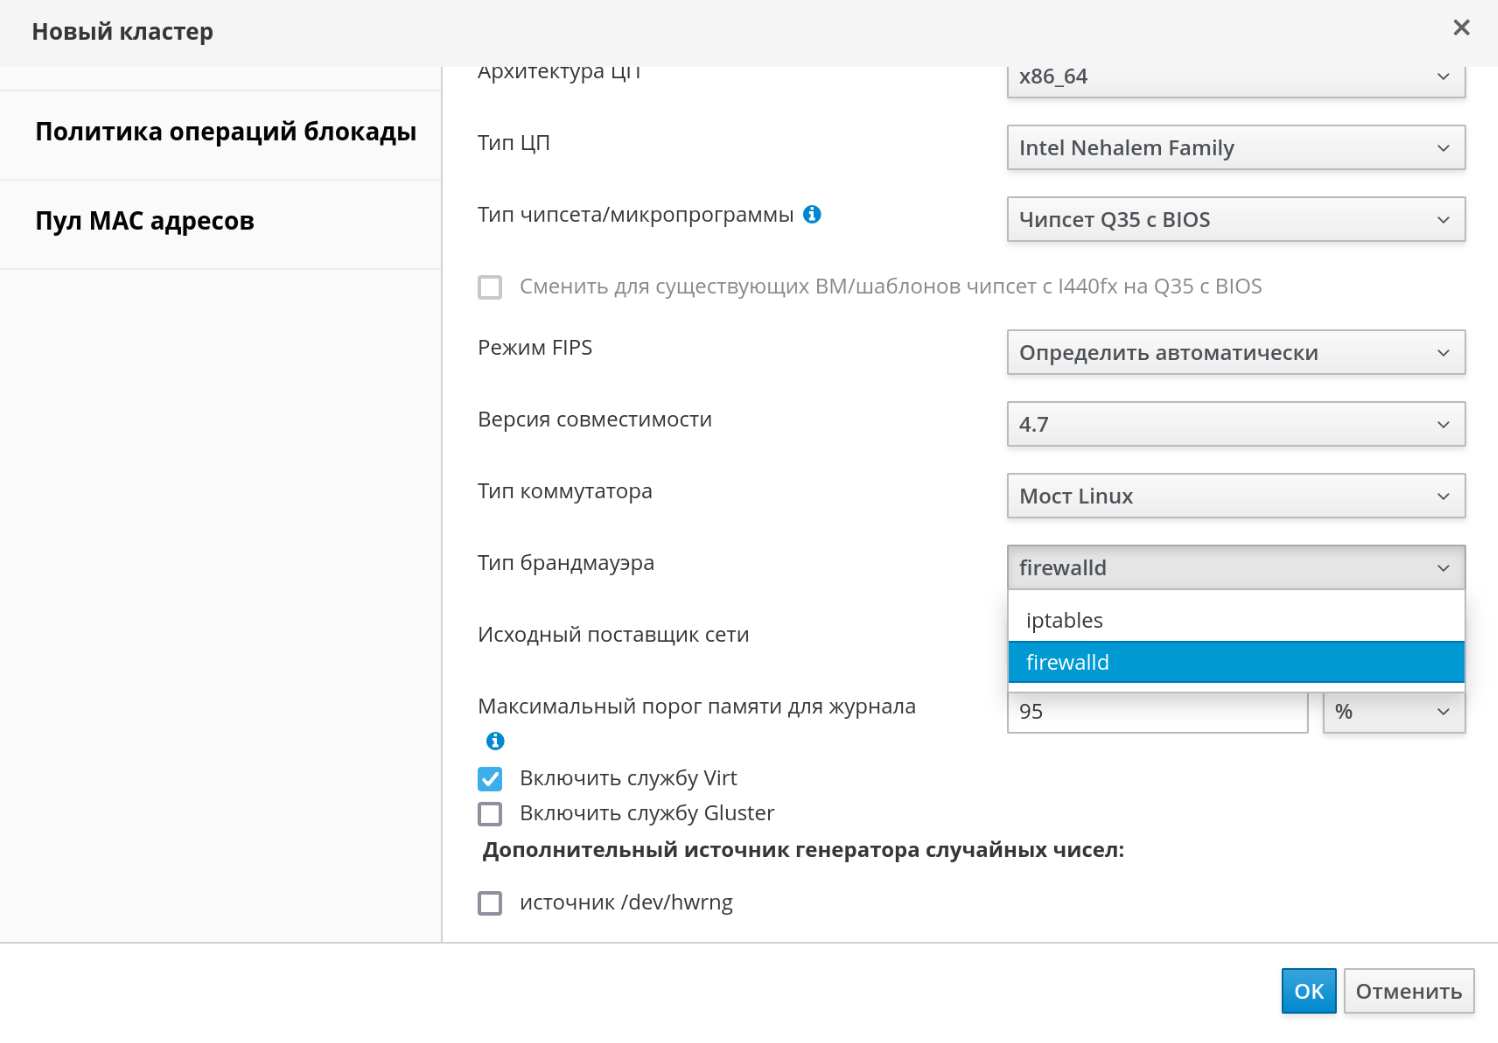This screenshot has height=1043, width=1498.
Task: Open the compatibility version 4.7 dropdown
Action: pyautogui.click(x=1235, y=425)
